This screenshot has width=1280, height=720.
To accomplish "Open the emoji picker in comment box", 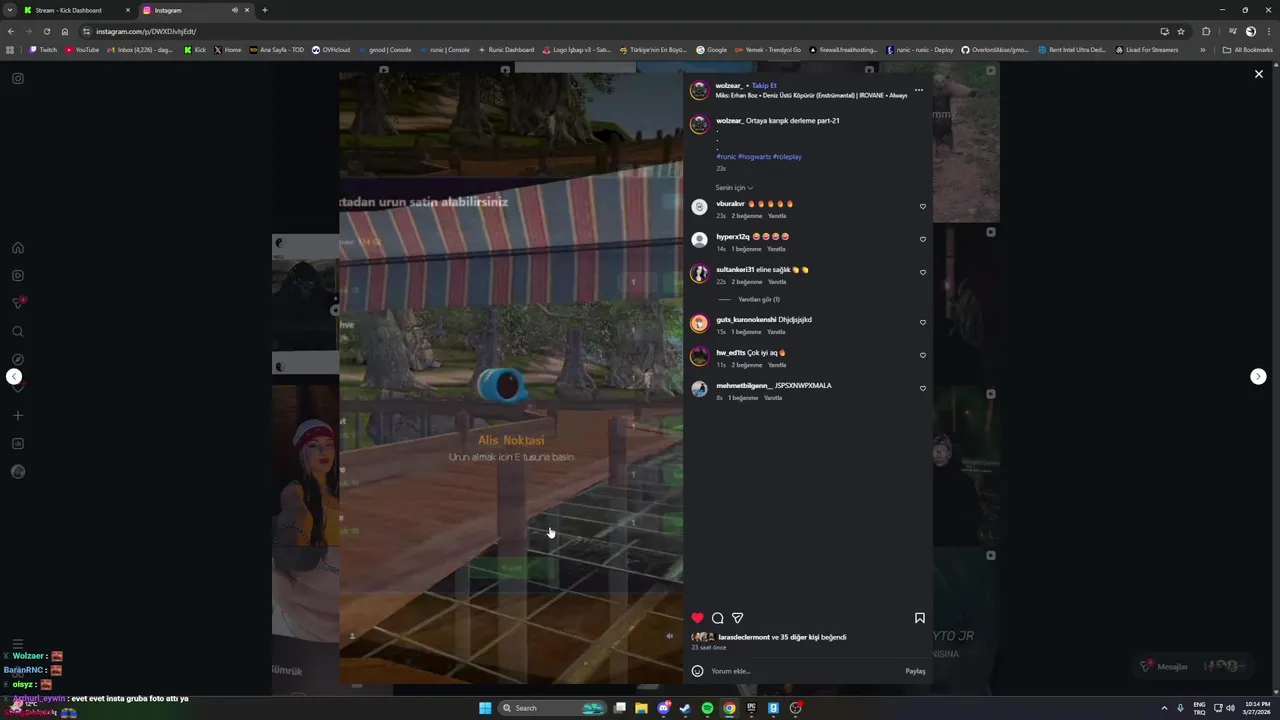I will [x=697, y=671].
